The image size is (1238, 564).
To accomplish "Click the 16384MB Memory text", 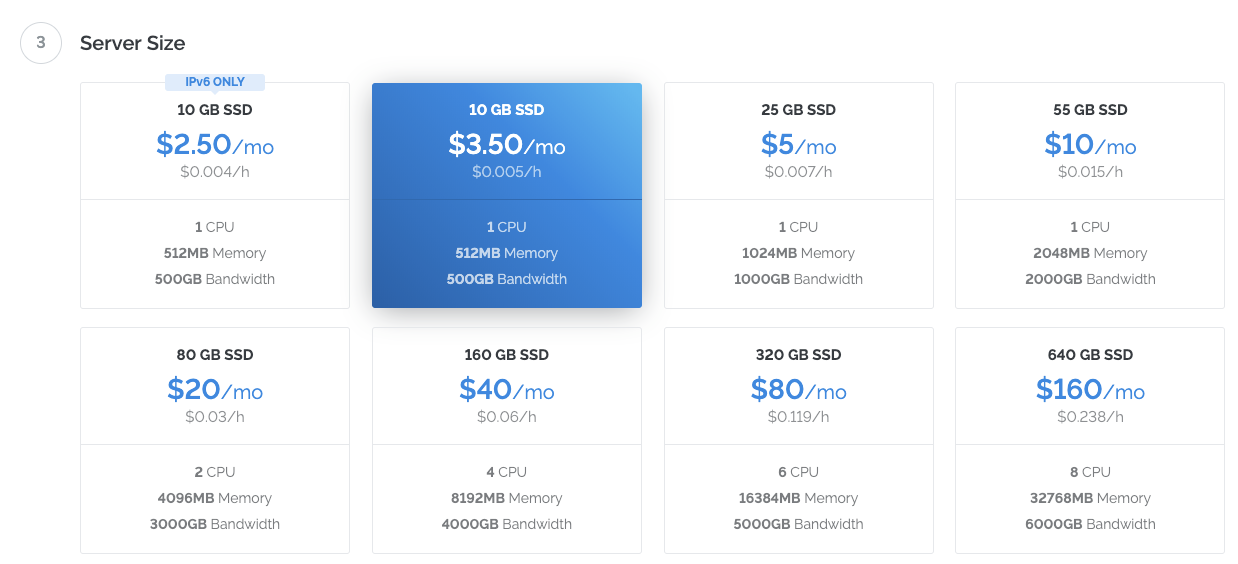I will click(799, 498).
